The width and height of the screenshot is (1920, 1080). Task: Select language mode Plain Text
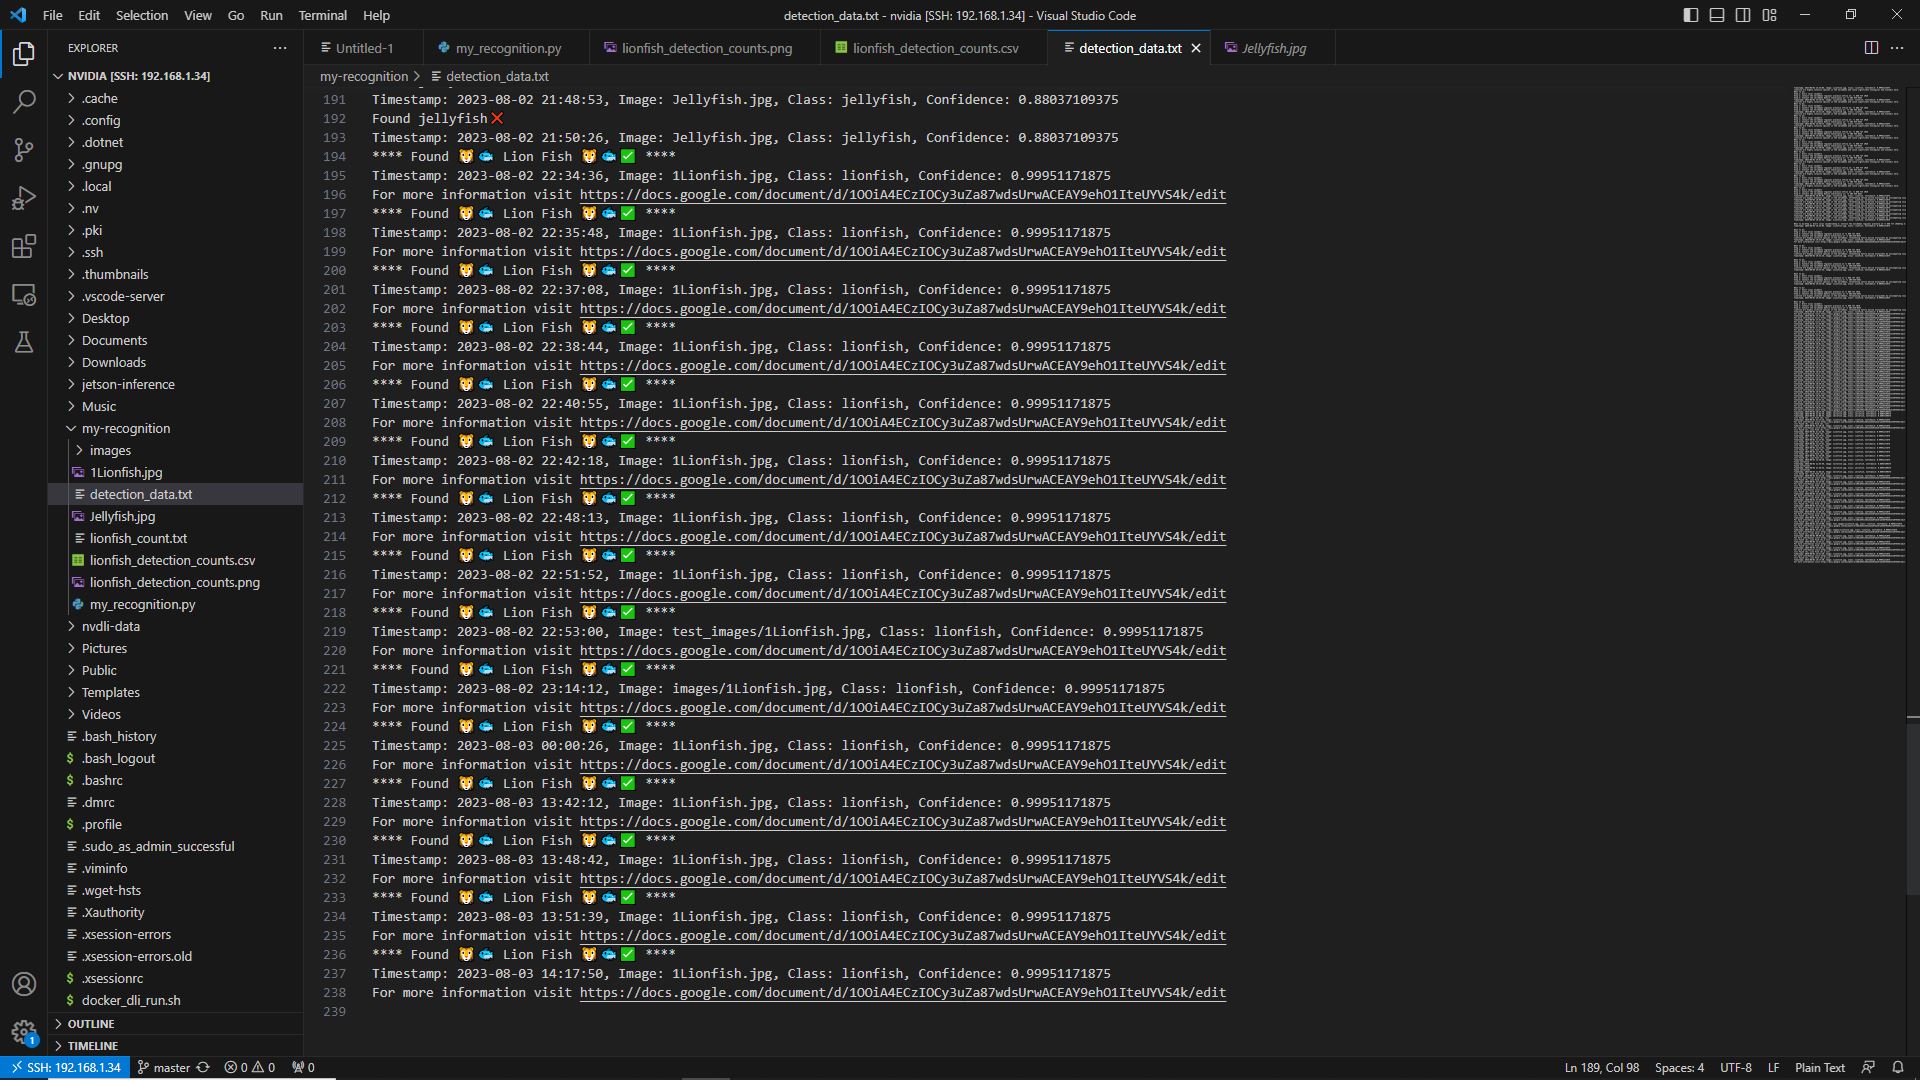click(x=1820, y=1068)
